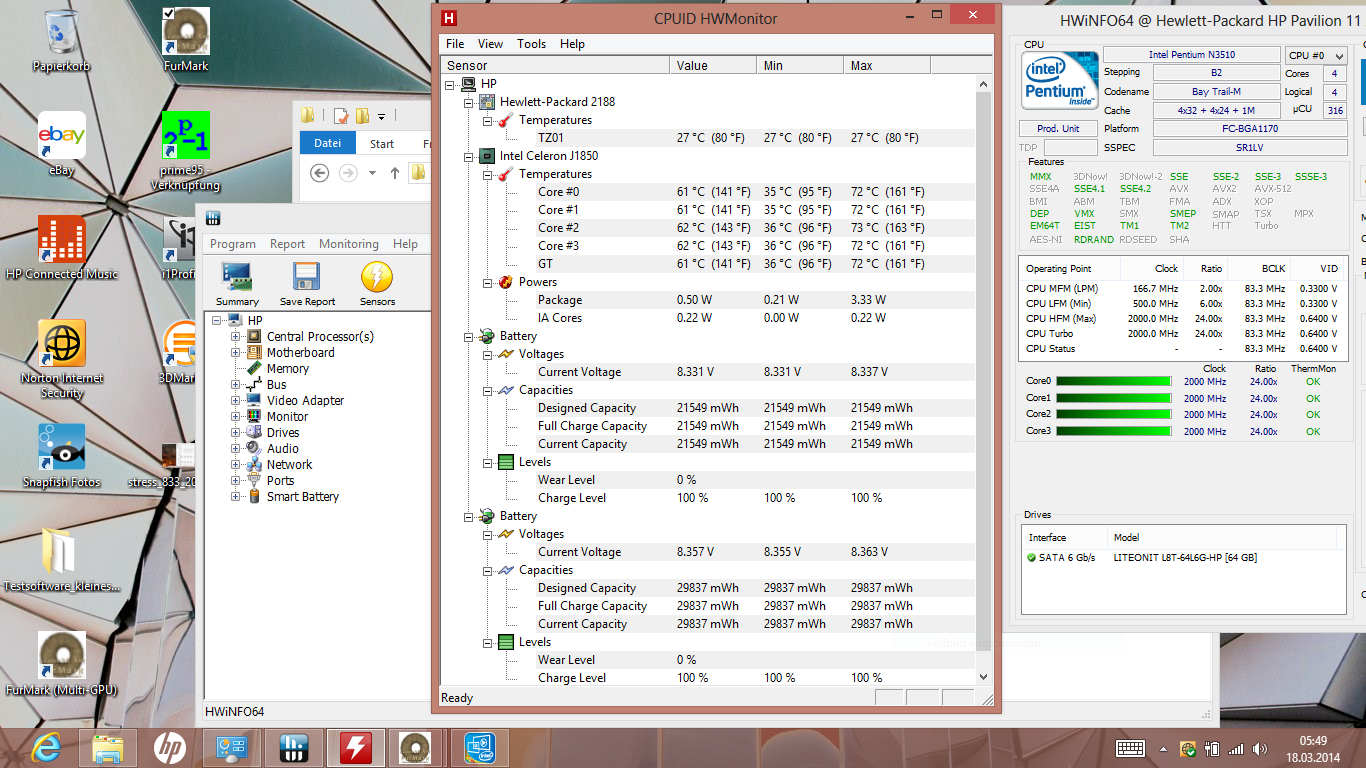Image resolution: width=1366 pixels, height=768 pixels.
Task: Click the Core3 green usage bar
Action: pyautogui.click(x=1113, y=432)
